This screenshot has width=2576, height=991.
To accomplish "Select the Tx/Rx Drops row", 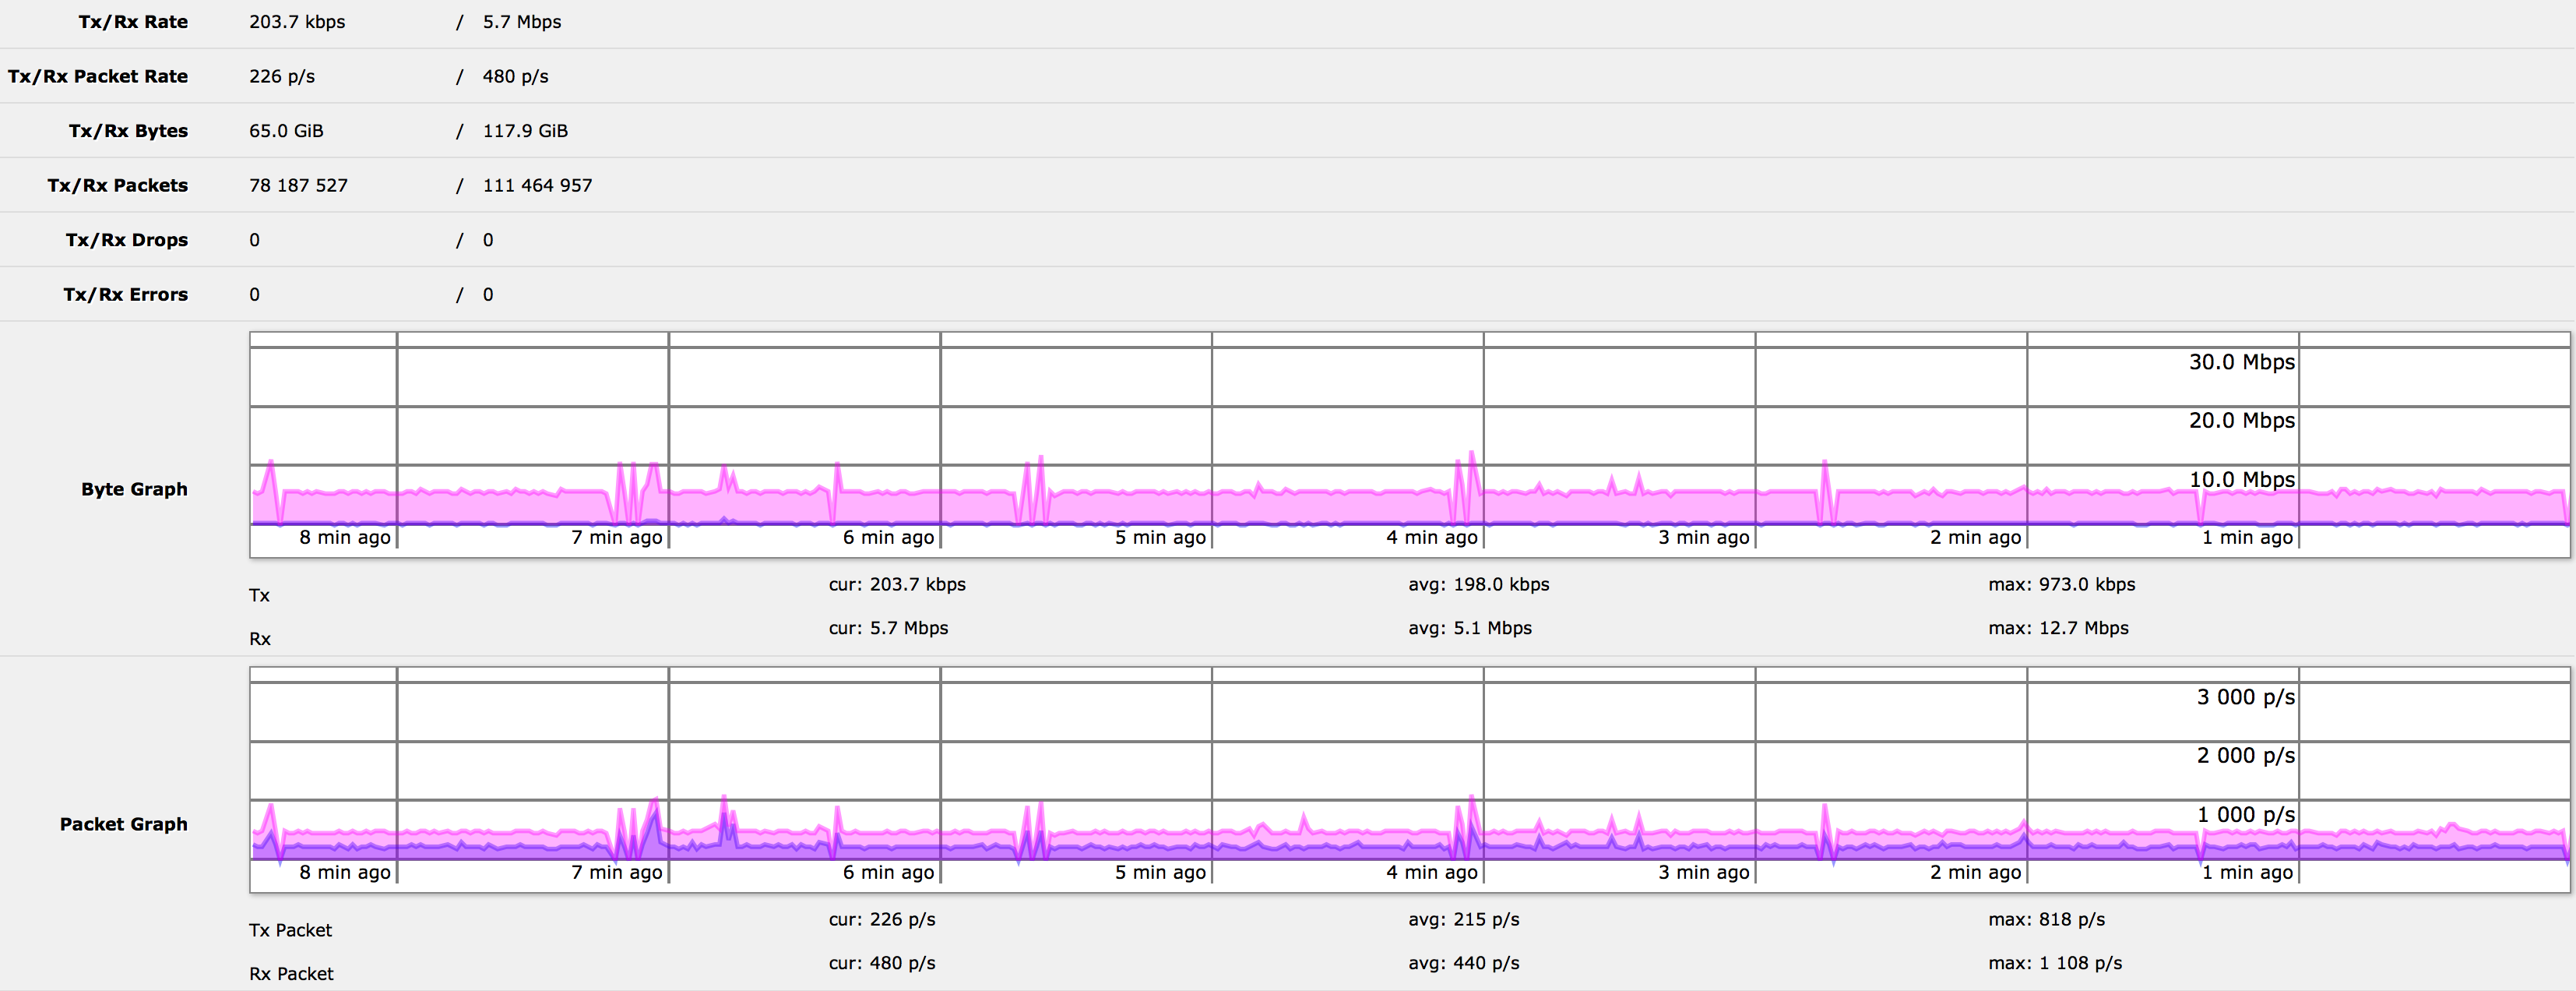I will [126, 239].
